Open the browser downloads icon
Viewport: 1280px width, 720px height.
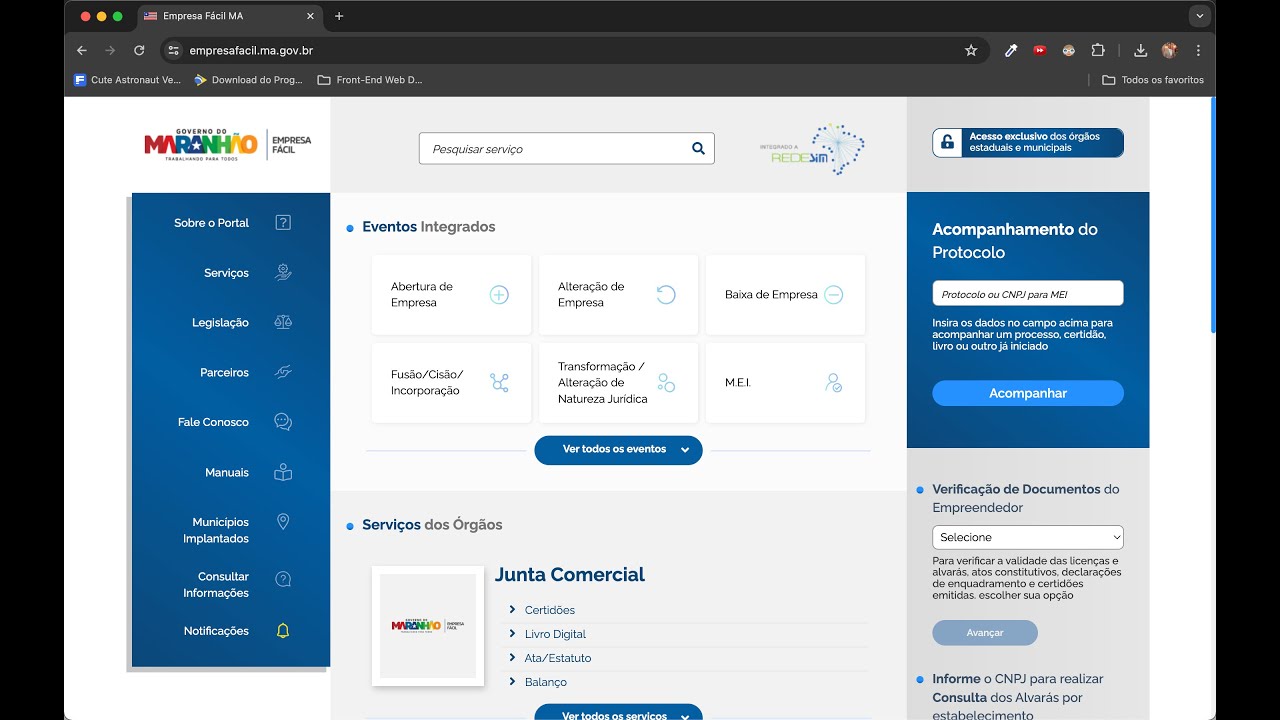point(1140,50)
